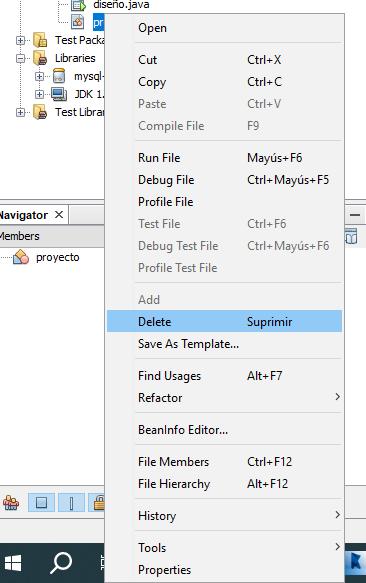Click the Windows Start button
The height and width of the screenshot is (583, 366).
[13, 563]
